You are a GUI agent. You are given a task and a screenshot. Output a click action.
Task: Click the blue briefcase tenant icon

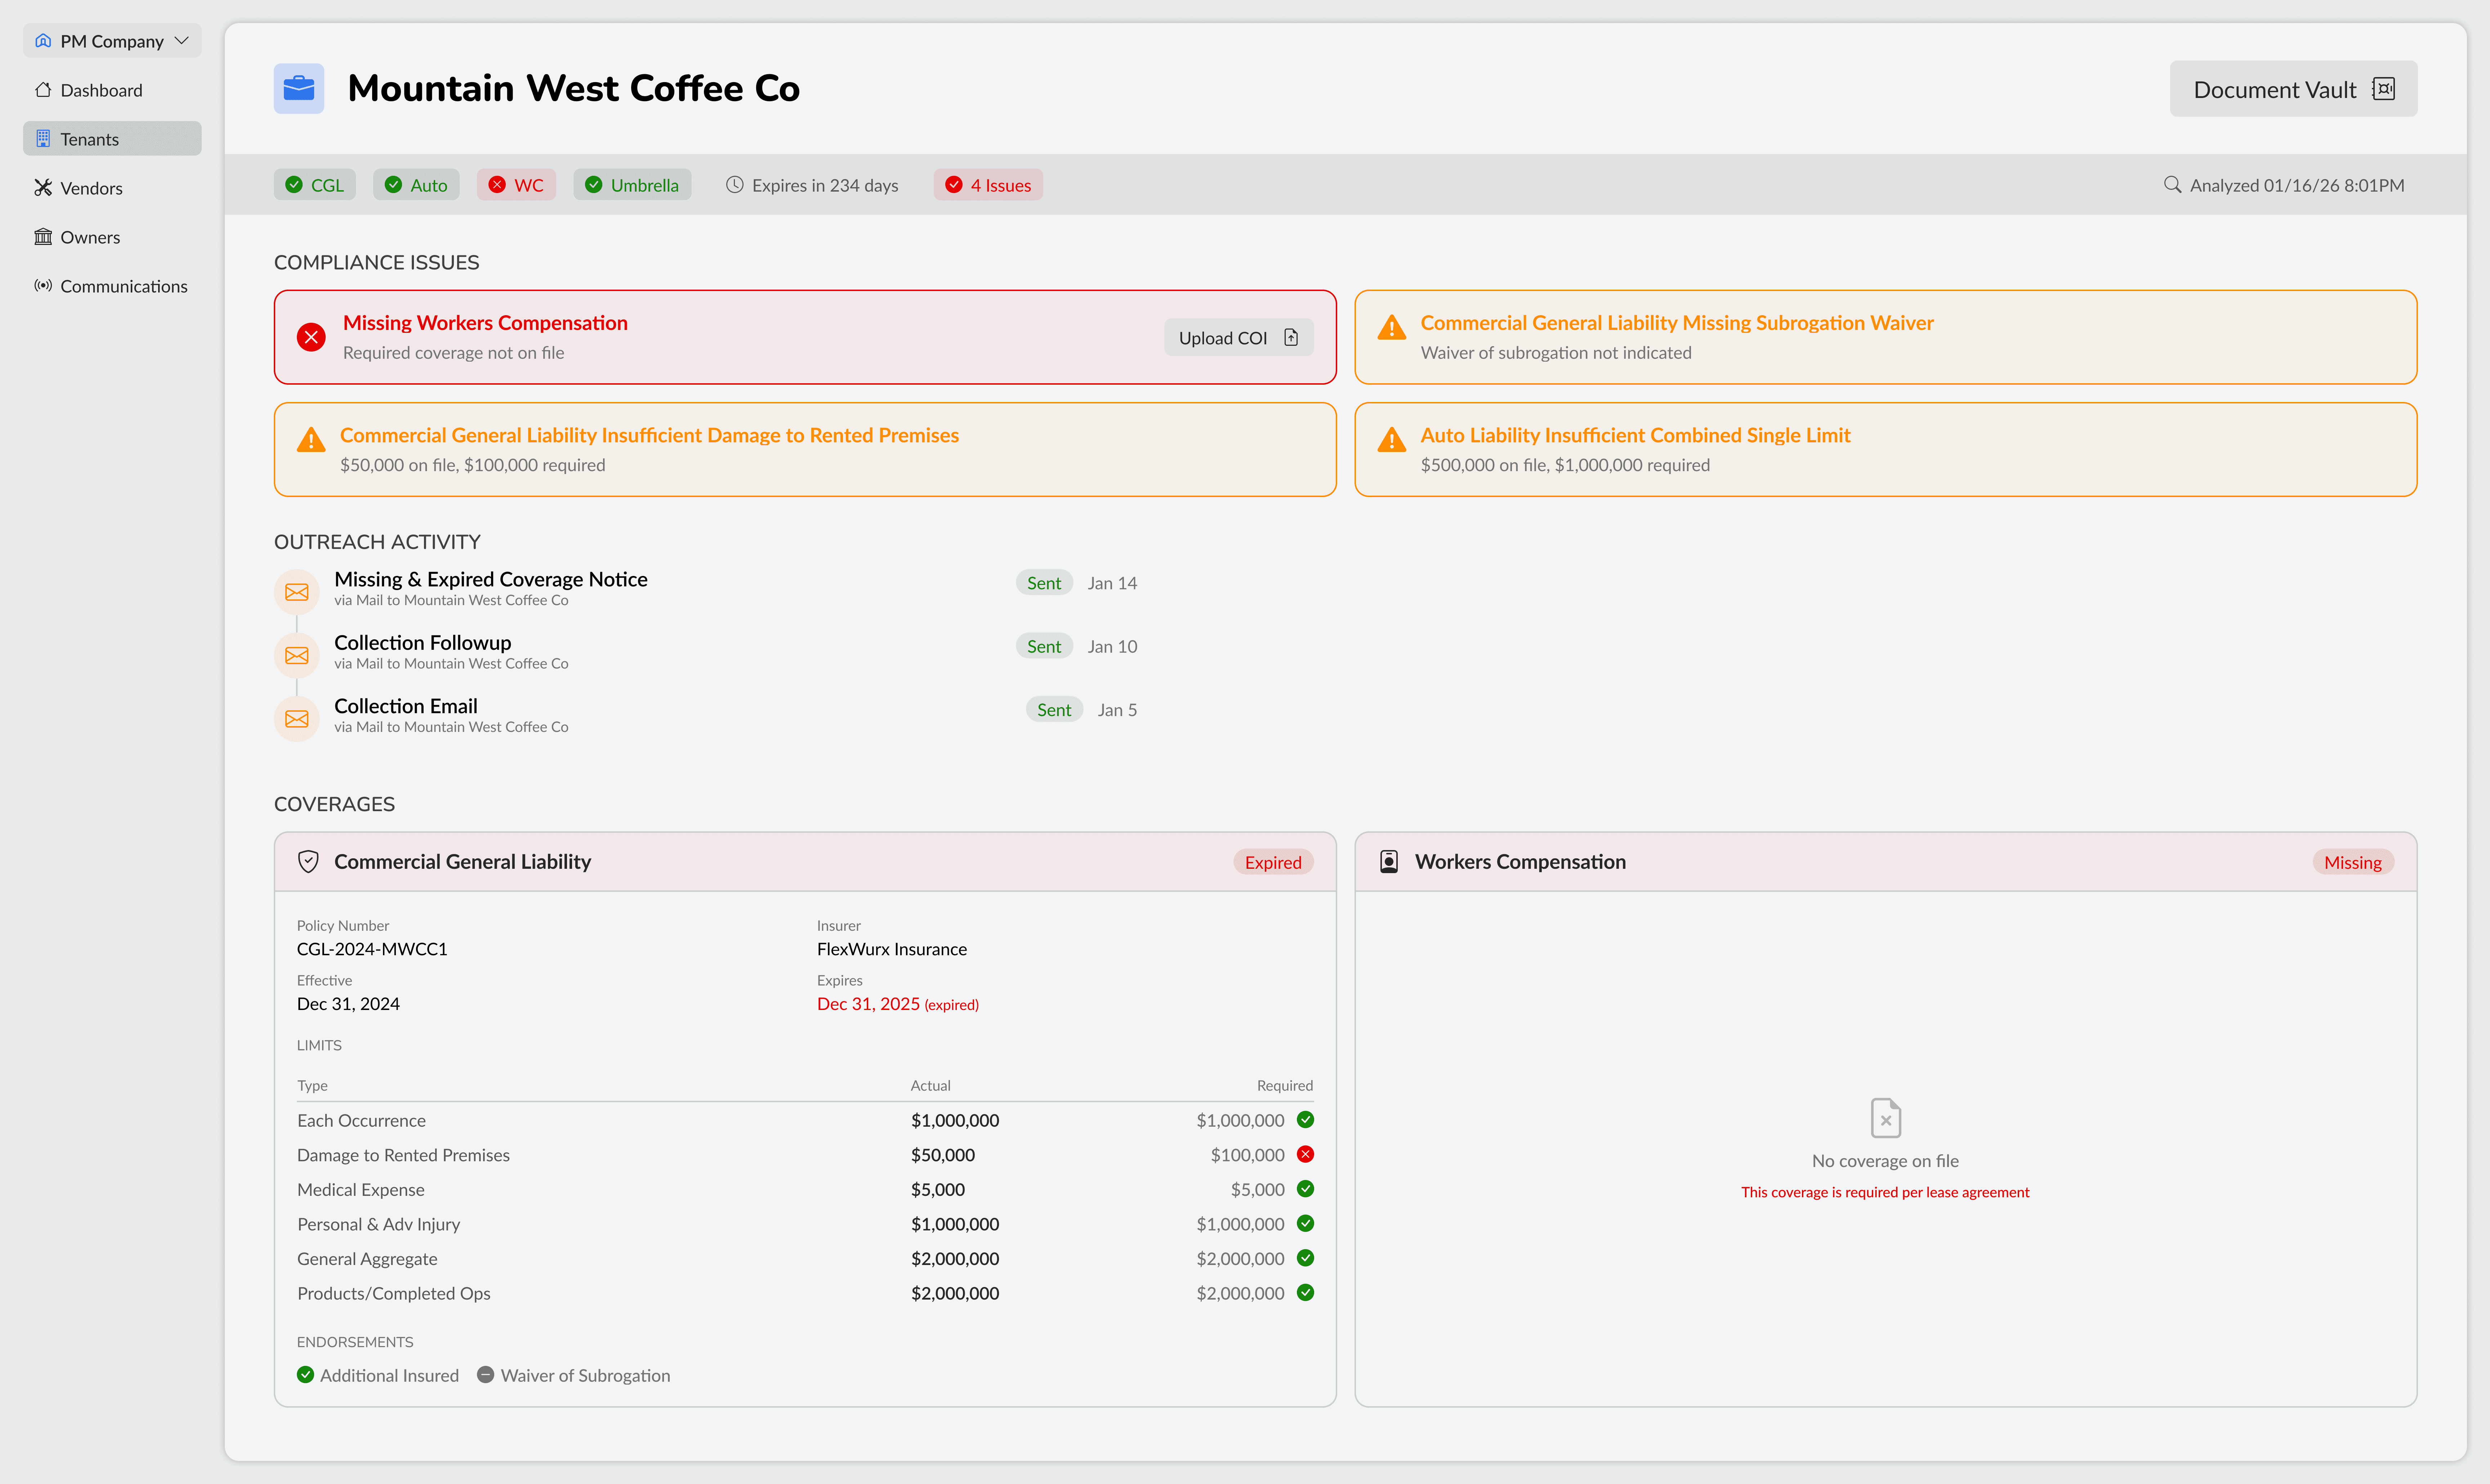point(298,88)
